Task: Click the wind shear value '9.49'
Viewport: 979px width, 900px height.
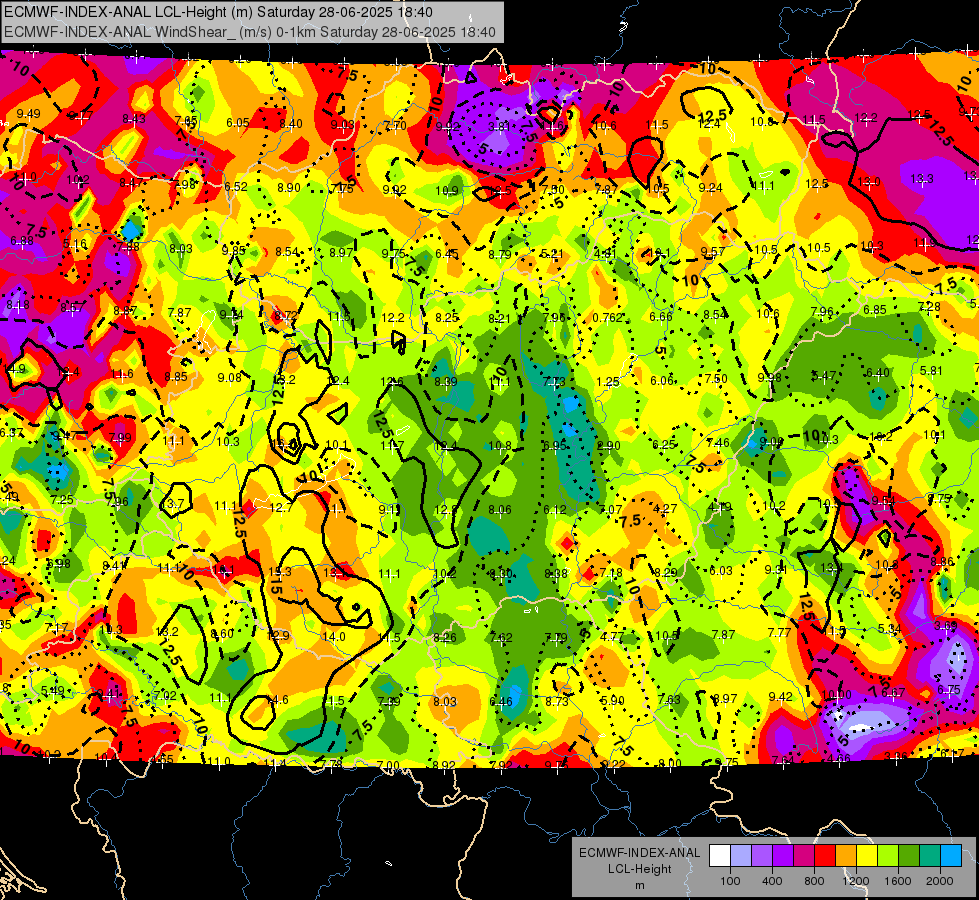Action: (x=29, y=114)
